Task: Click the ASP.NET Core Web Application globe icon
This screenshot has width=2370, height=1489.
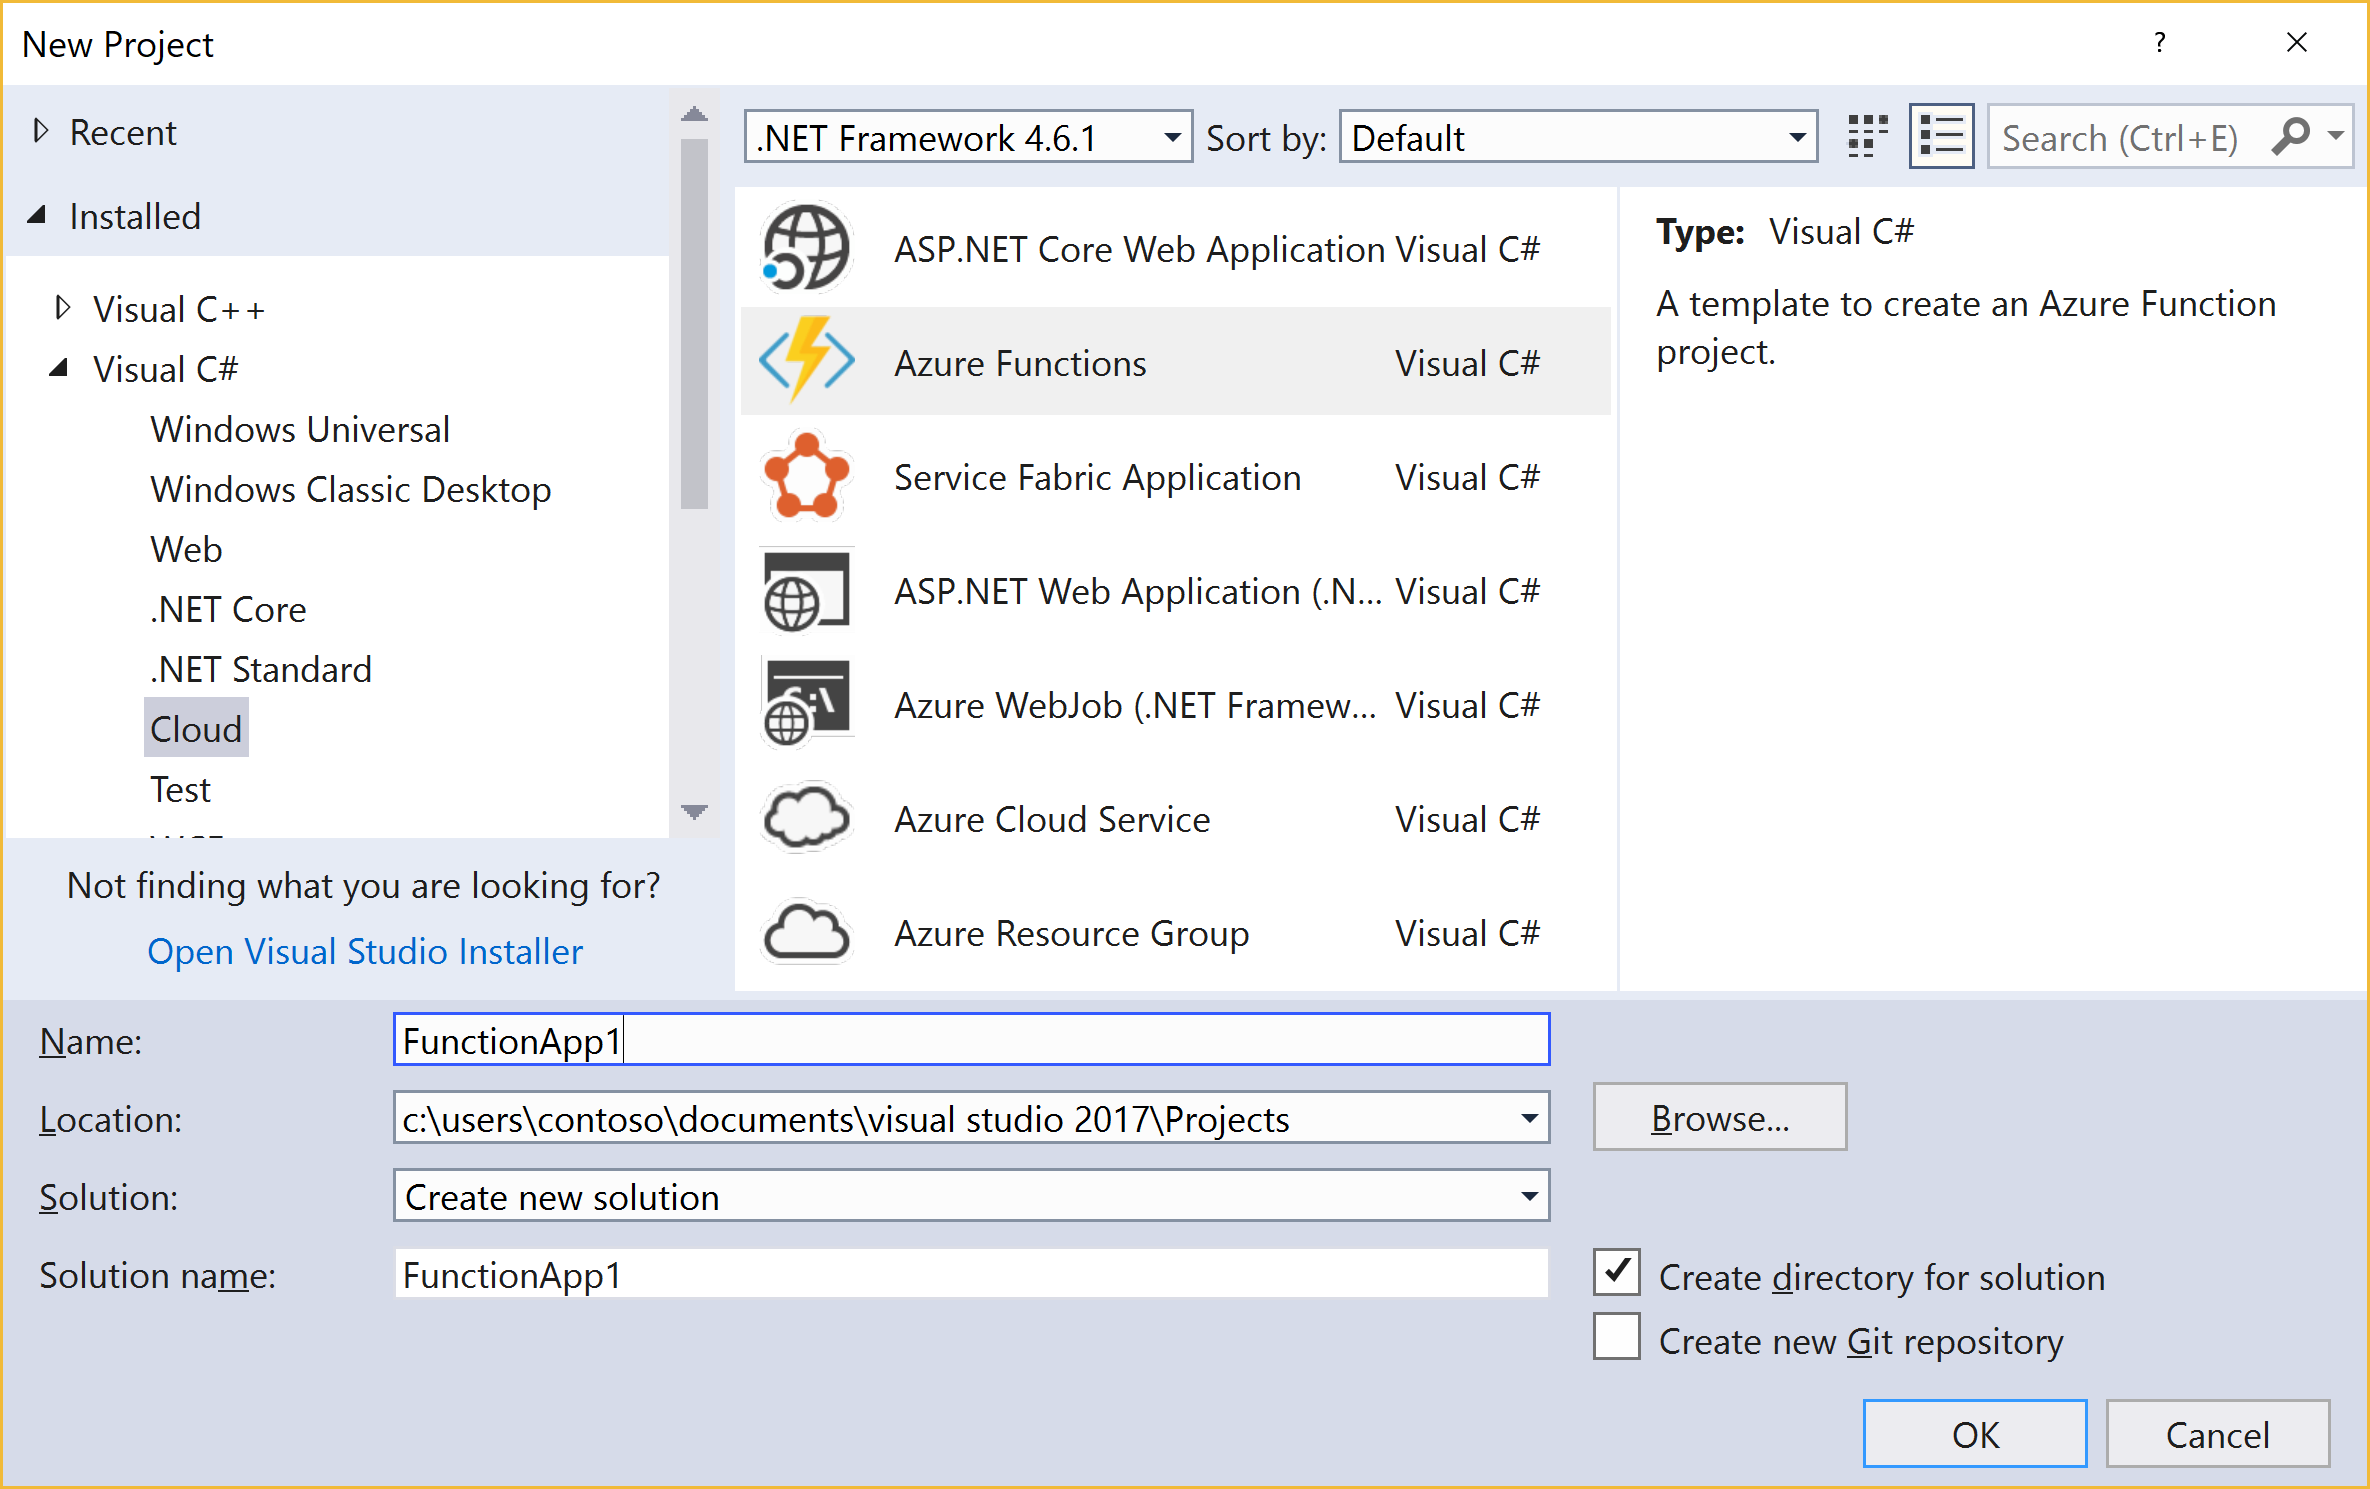Action: click(x=806, y=249)
